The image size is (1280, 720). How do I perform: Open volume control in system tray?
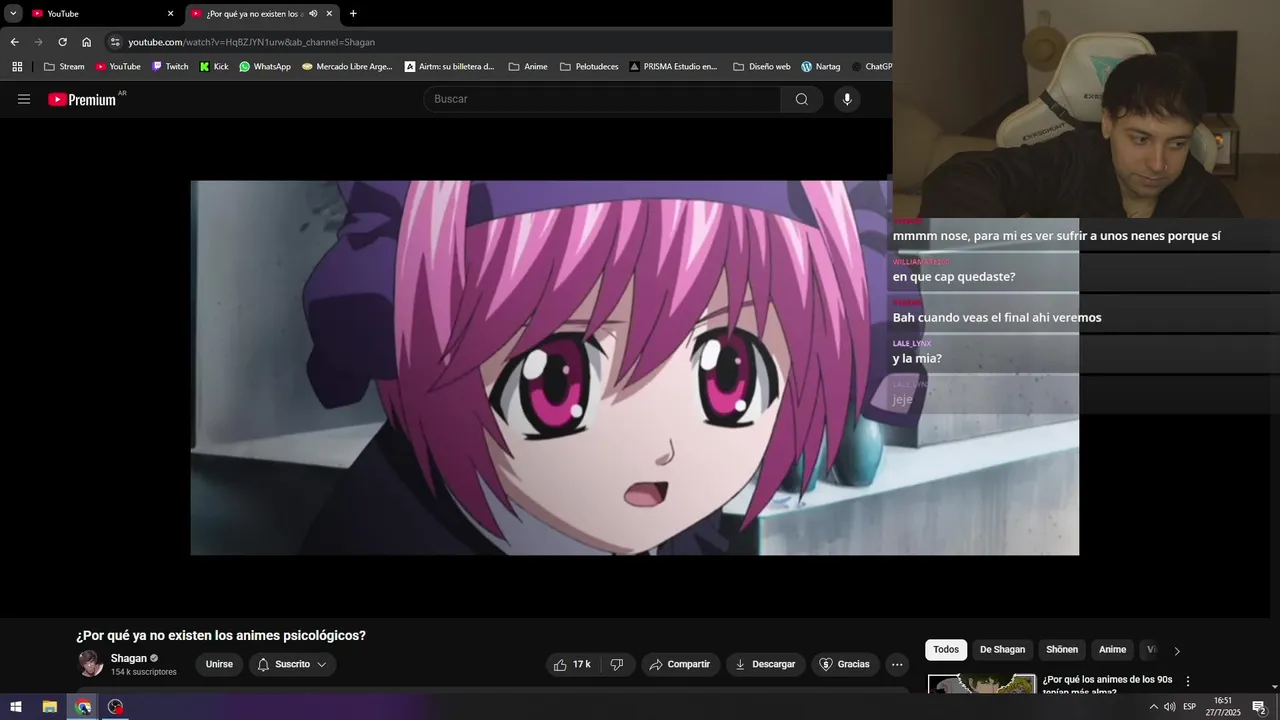pyautogui.click(x=1169, y=707)
